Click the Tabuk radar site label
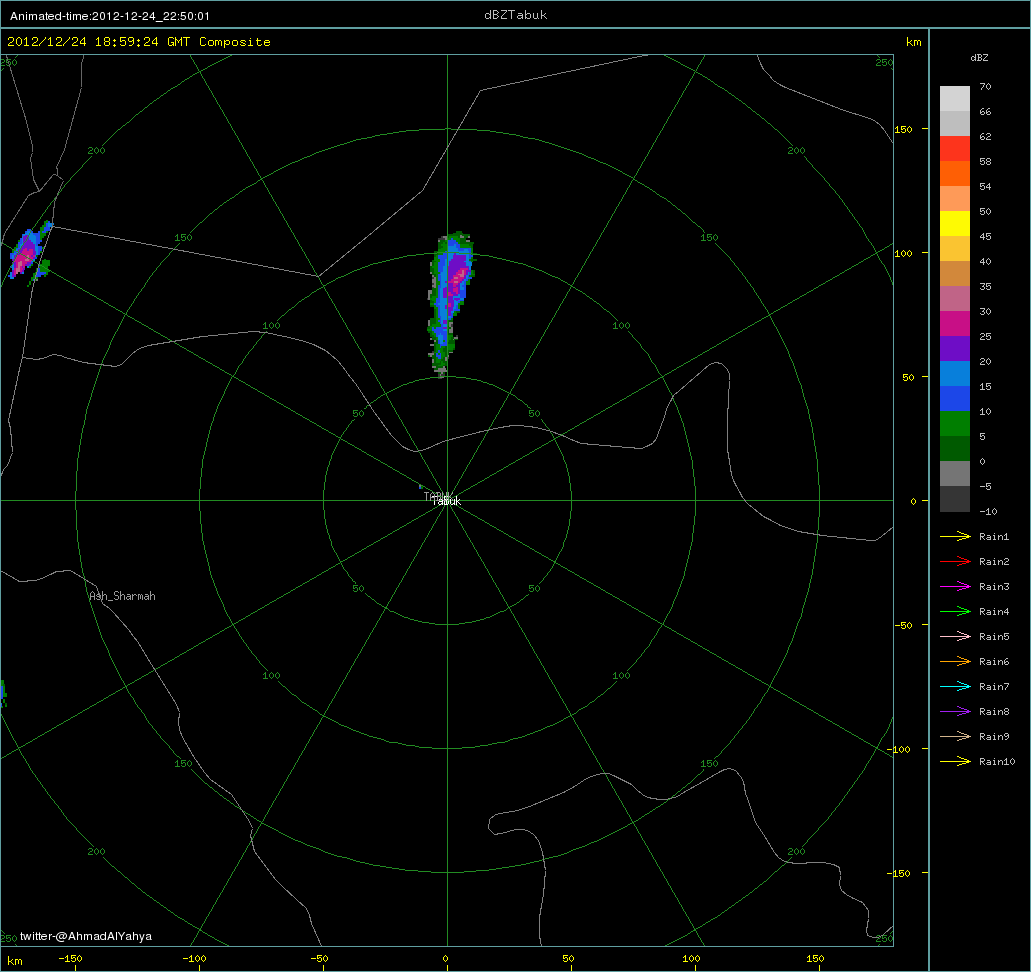This screenshot has width=1031, height=972. [446, 501]
